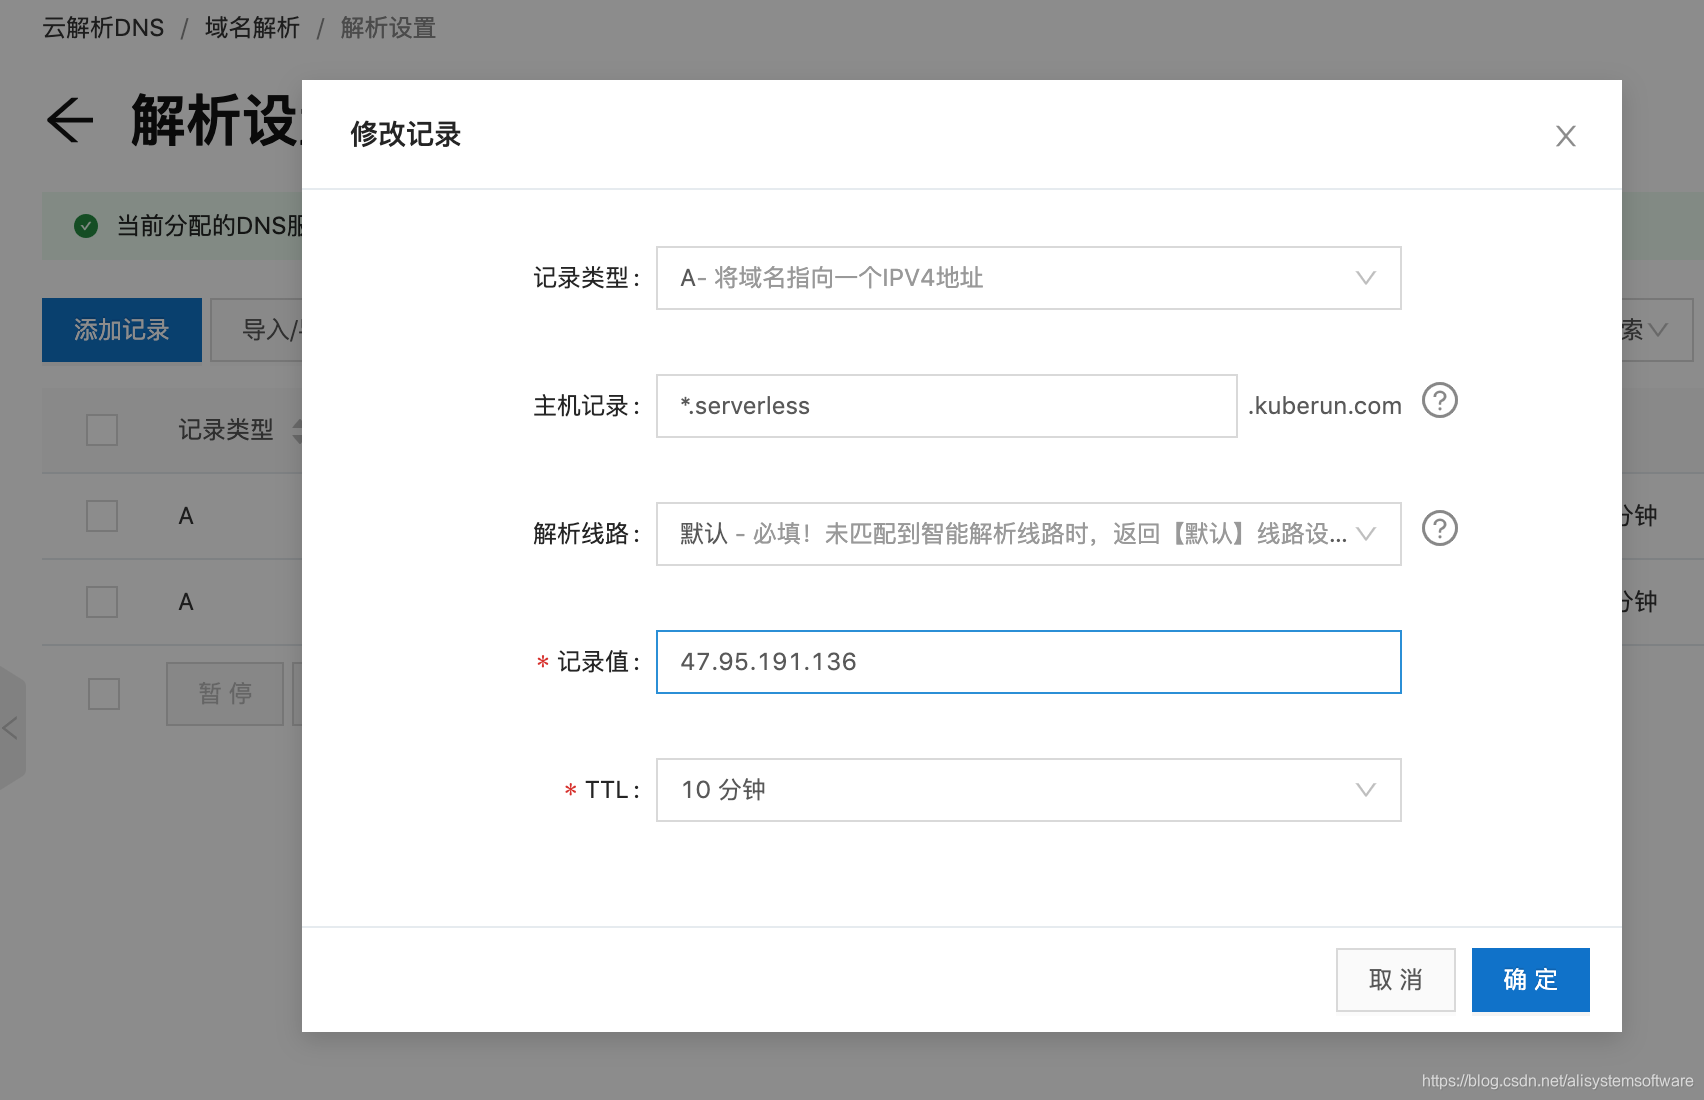Click the back arrow next to 解析设置
The width and height of the screenshot is (1704, 1100).
(70, 121)
